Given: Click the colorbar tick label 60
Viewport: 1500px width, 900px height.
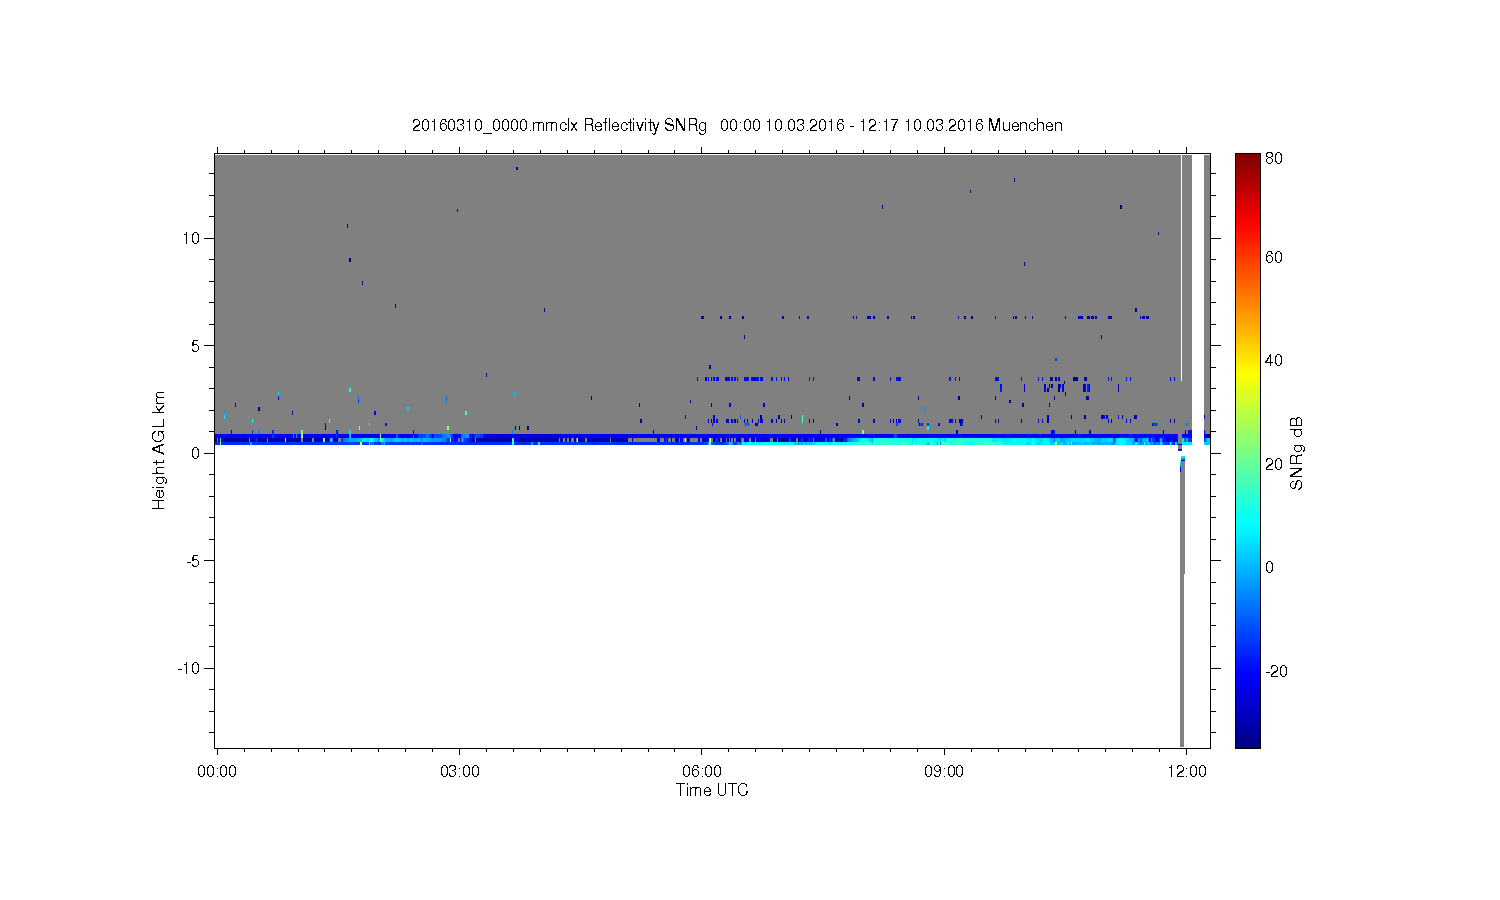Looking at the screenshot, I should [x=1274, y=258].
